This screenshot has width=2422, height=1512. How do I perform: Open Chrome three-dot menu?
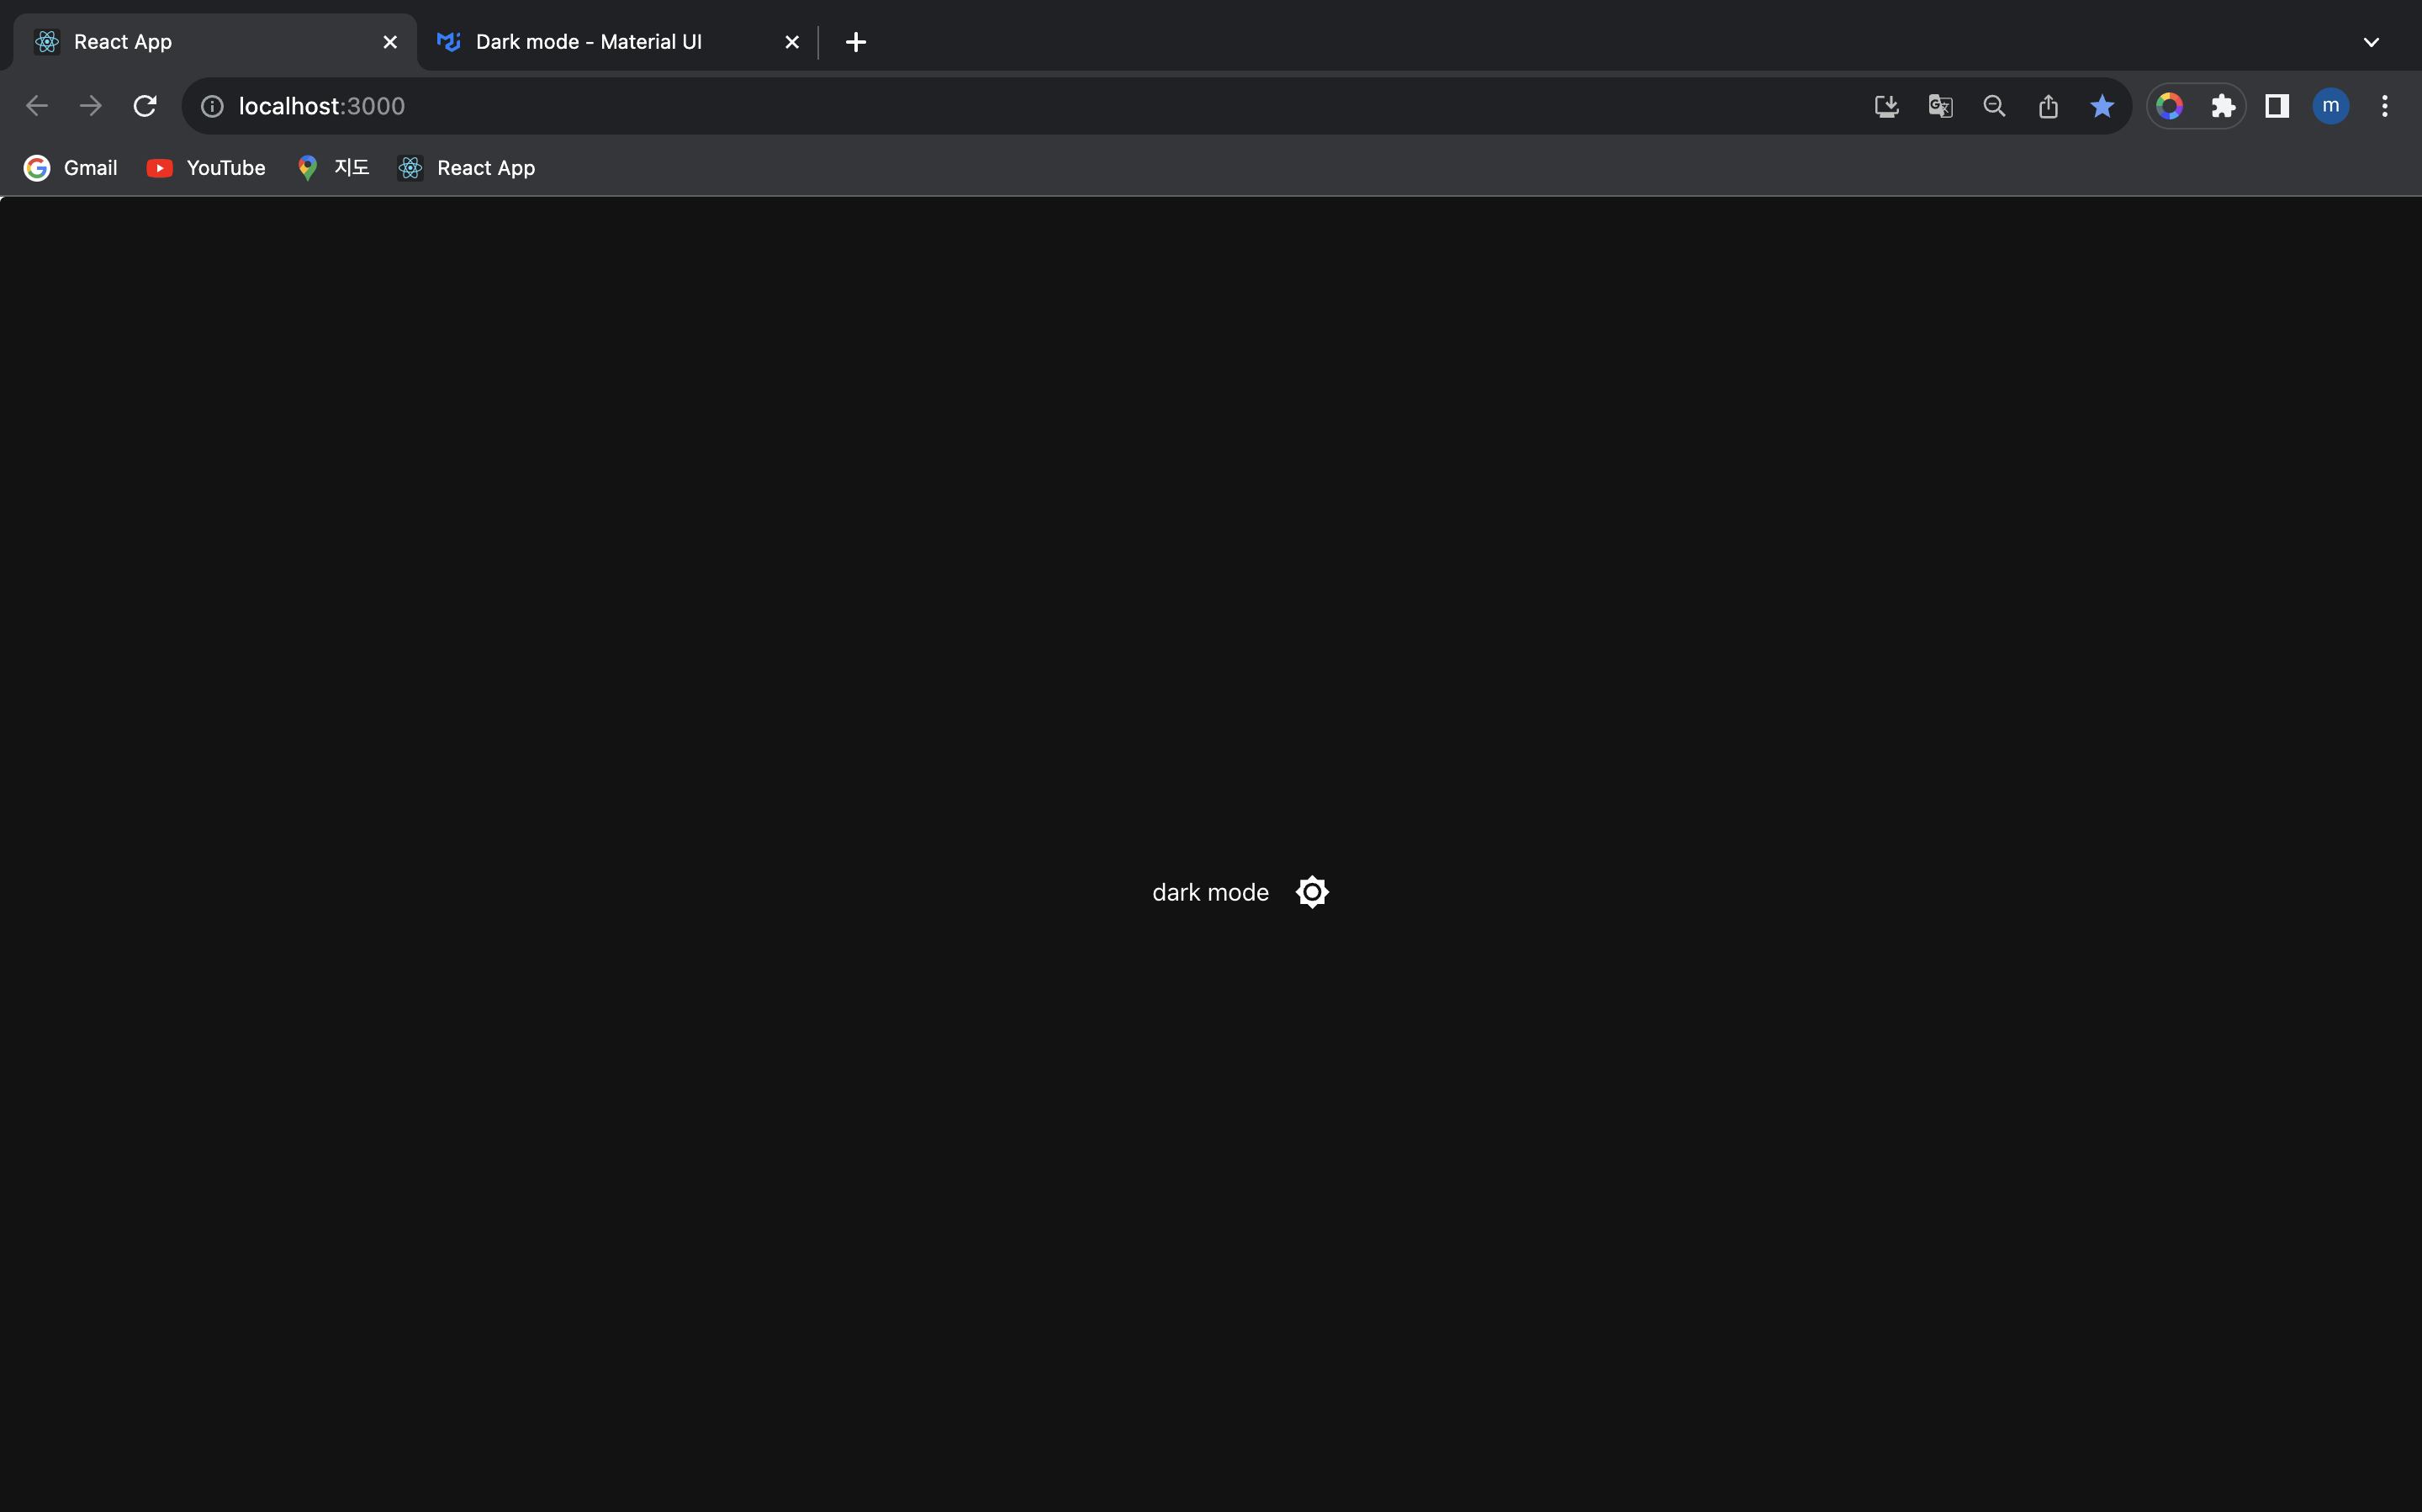pos(2385,106)
